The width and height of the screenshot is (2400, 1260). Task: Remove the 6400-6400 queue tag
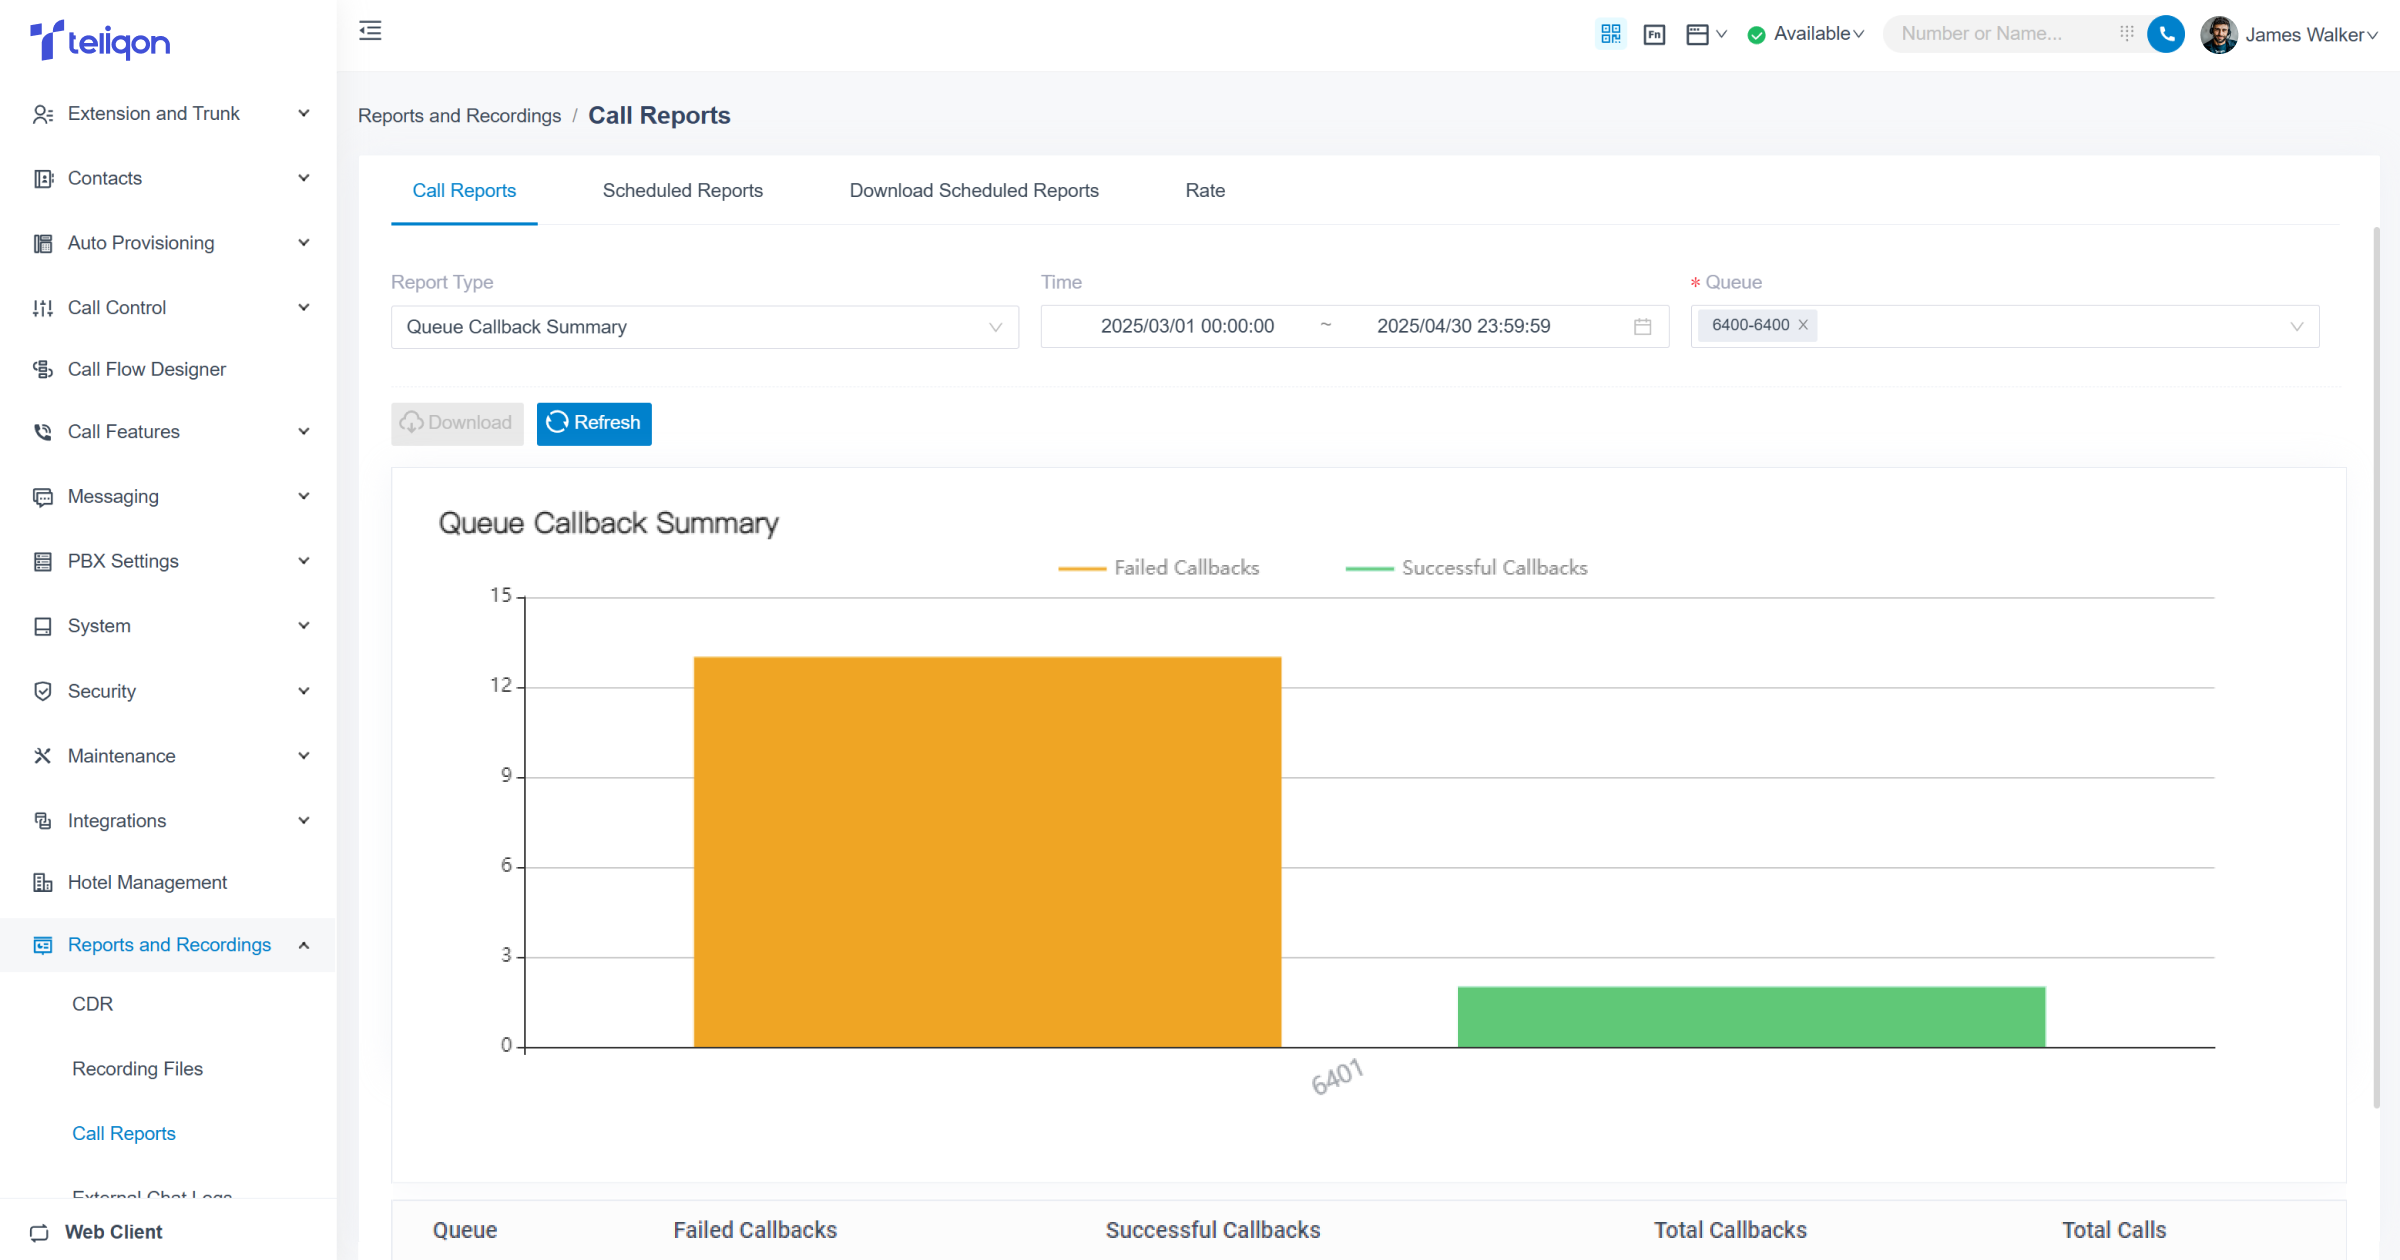tap(1803, 325)
